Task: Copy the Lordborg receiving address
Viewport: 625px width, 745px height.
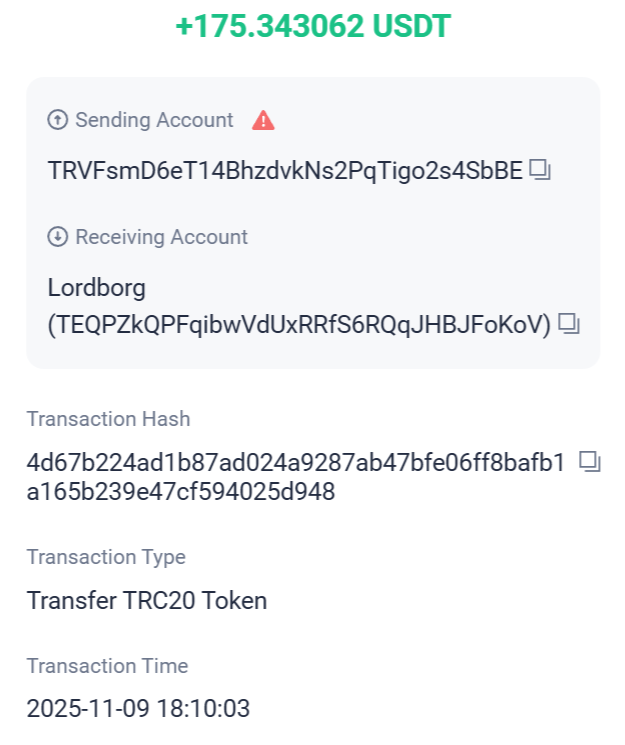Action: [569, 324]
